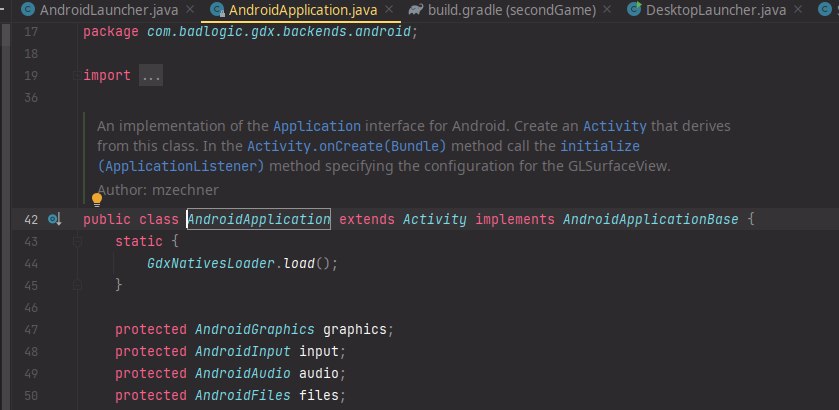The width and height of the screenshot is (839, 410).
Task: Click the AndroidApplication class name on line 42
Action: click(258, 219)
